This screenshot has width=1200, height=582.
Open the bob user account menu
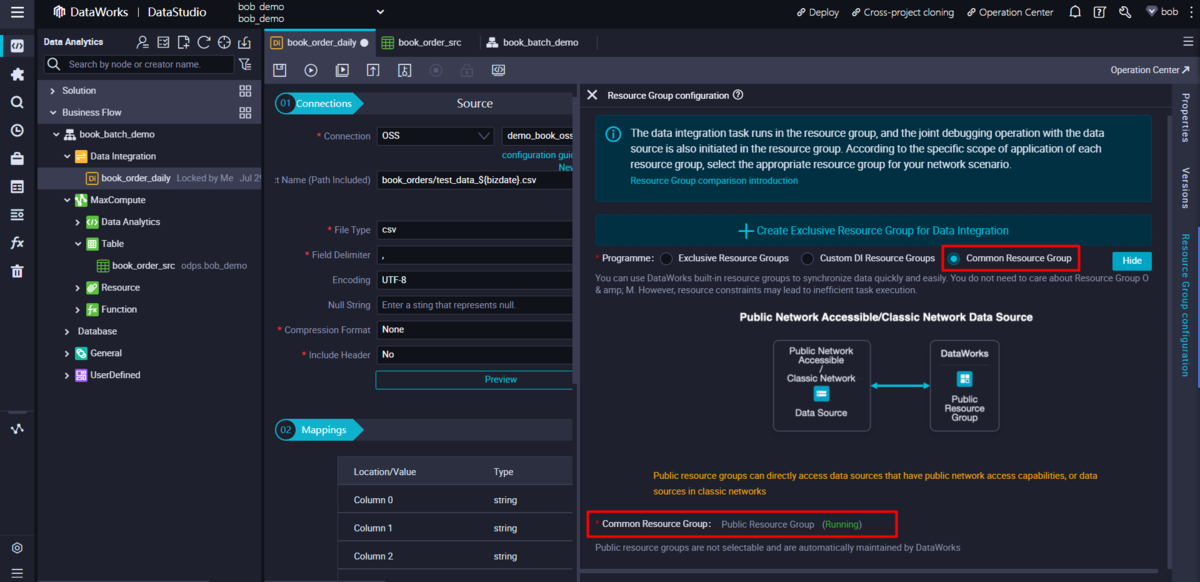coord(1164,12)
